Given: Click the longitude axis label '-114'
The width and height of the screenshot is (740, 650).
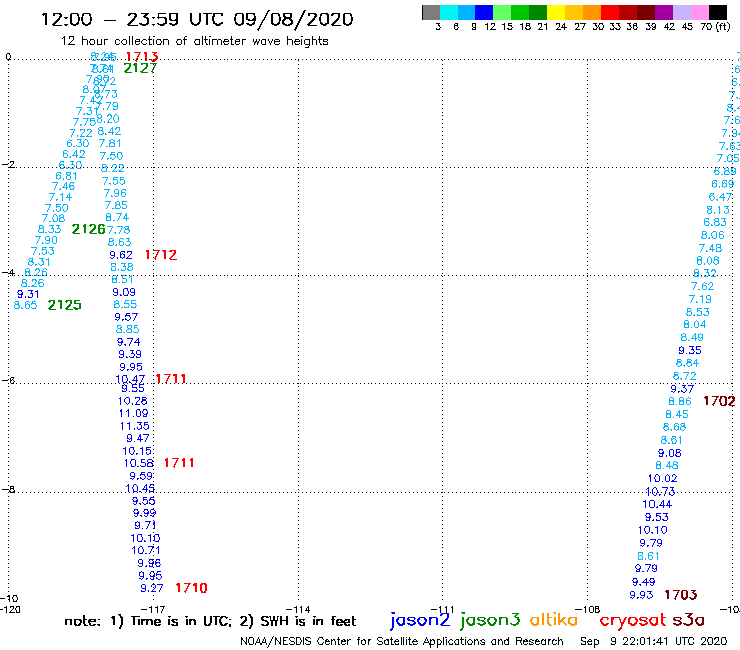Looking at the screenshot, I should click(x=298, y=609).
